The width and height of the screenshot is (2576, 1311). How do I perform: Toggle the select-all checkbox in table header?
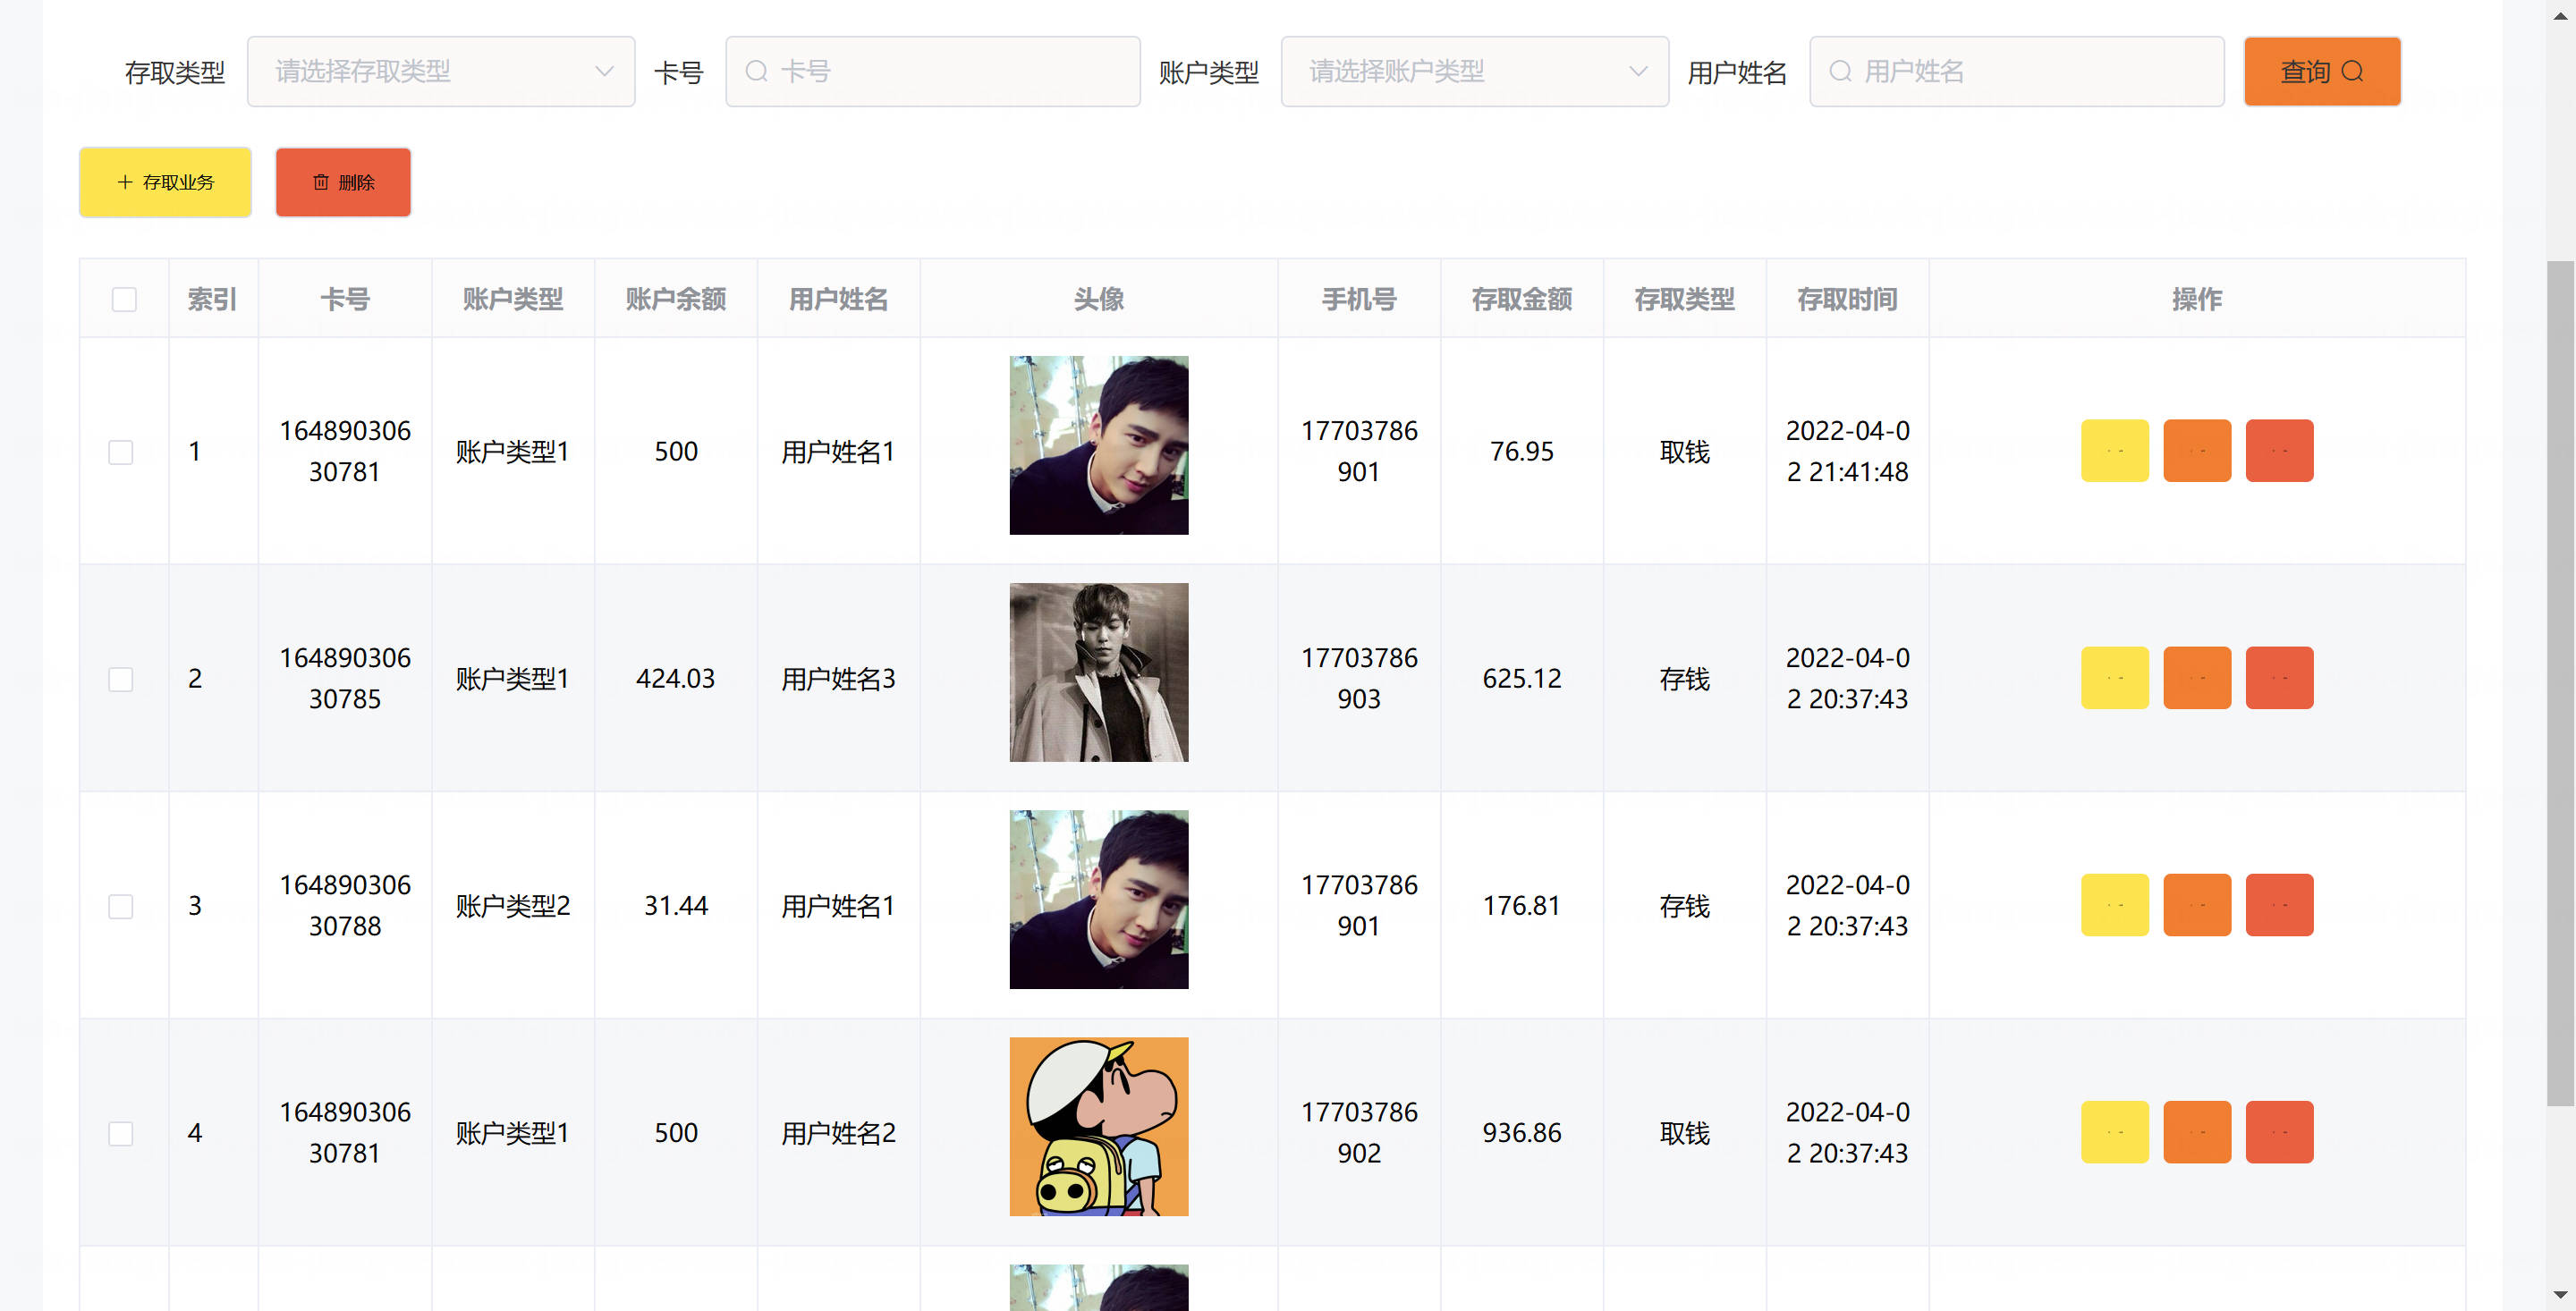click(x=124, y=299)
